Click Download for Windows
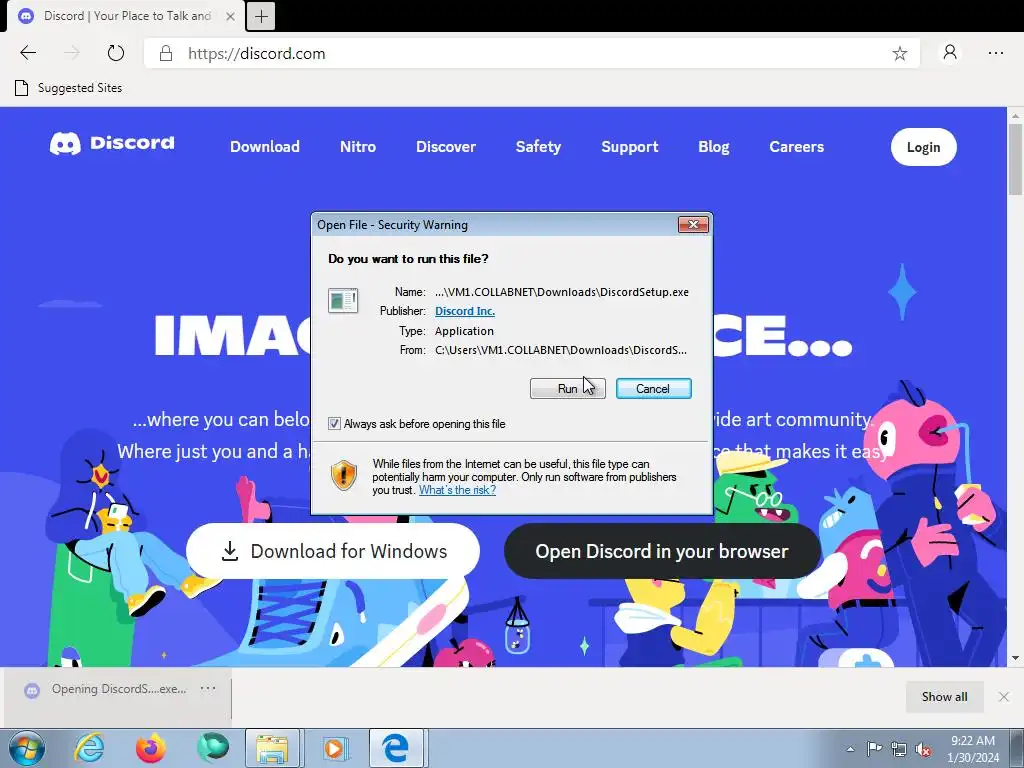 (x=333, y=551)
